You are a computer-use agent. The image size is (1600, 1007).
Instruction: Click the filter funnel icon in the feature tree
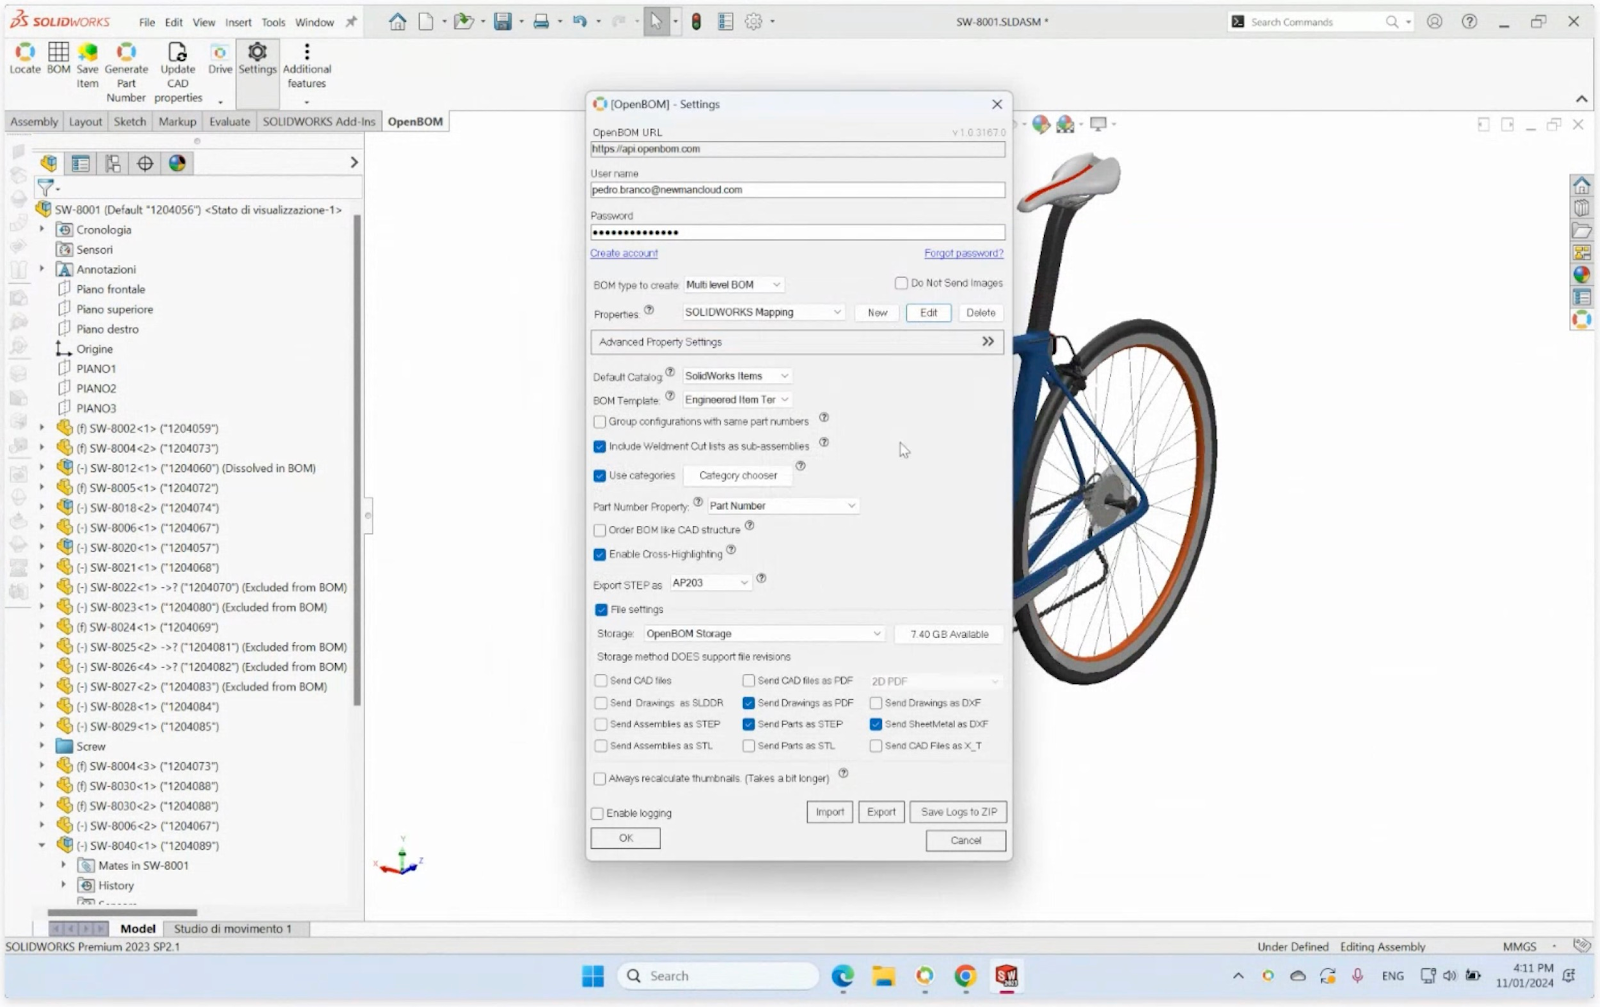45,187
